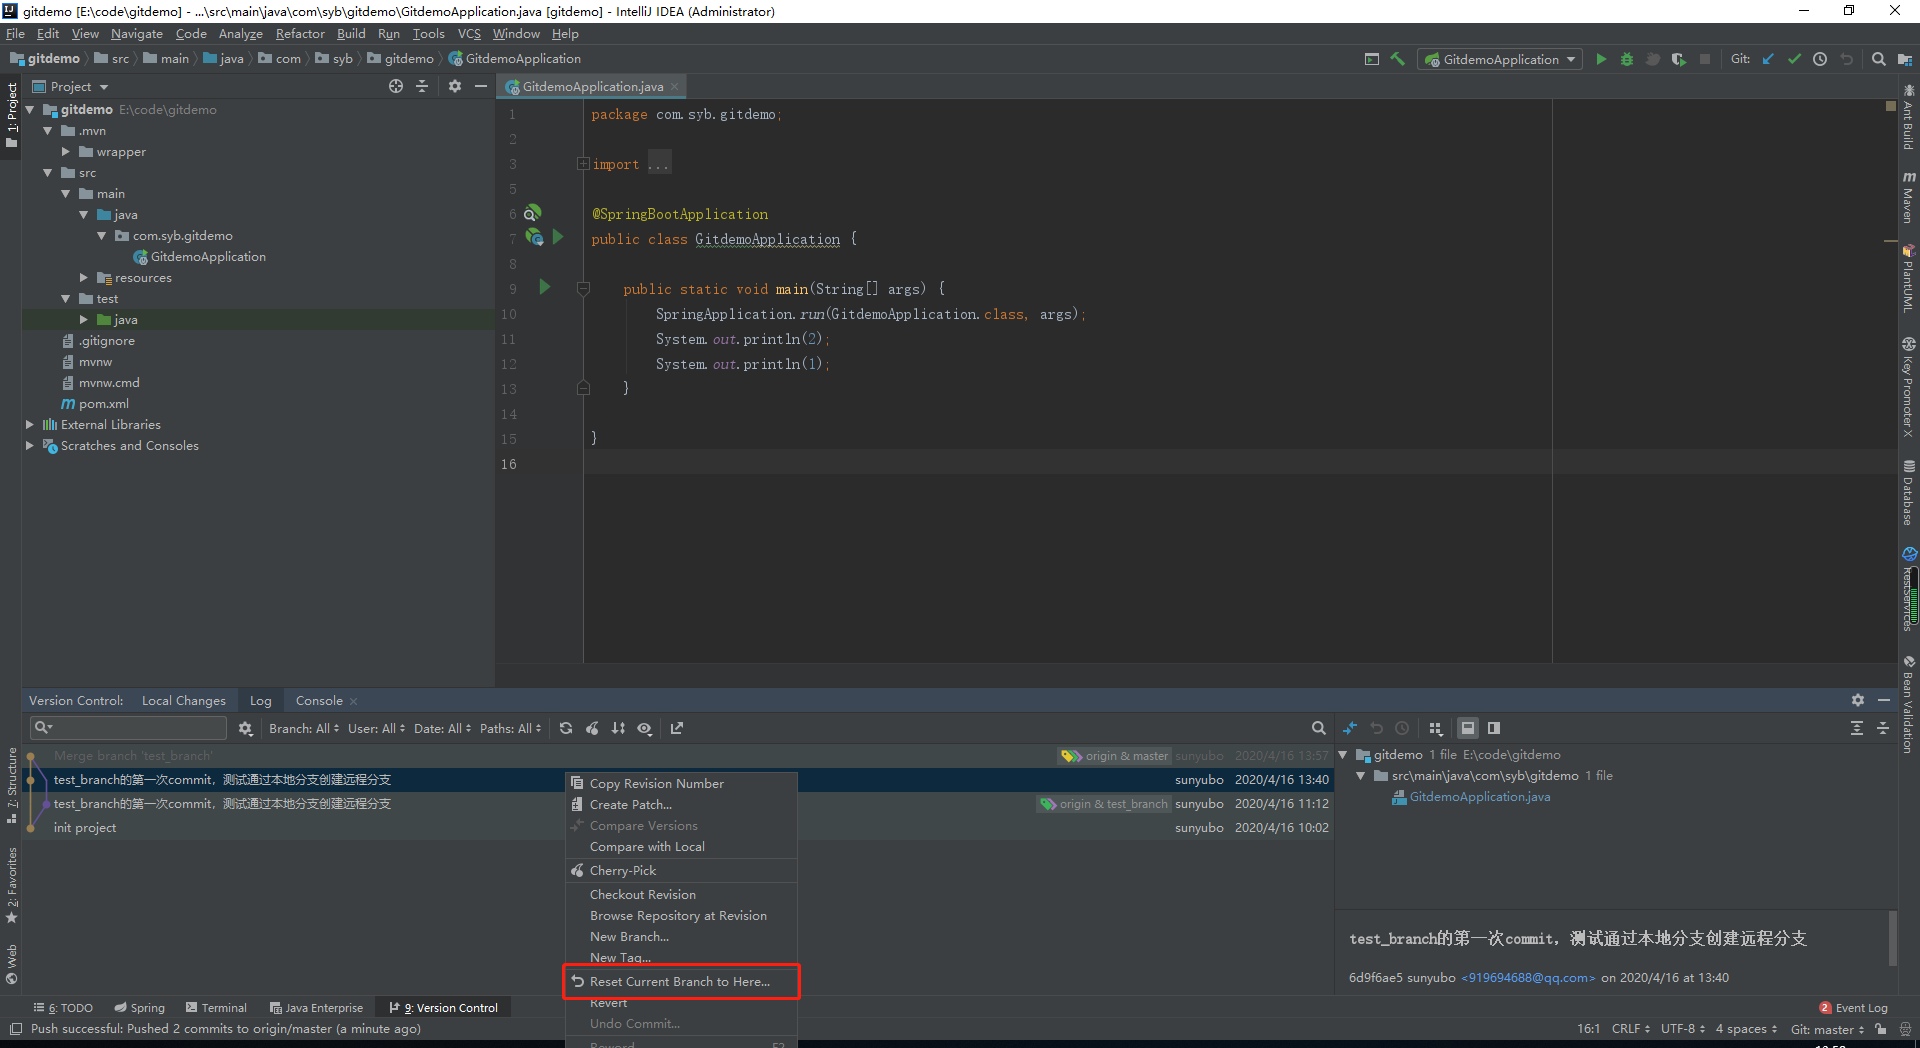The image size is (1920, 1048).
Task: Toggle IntelliSort icon in log toolbar
Action: 618,728
